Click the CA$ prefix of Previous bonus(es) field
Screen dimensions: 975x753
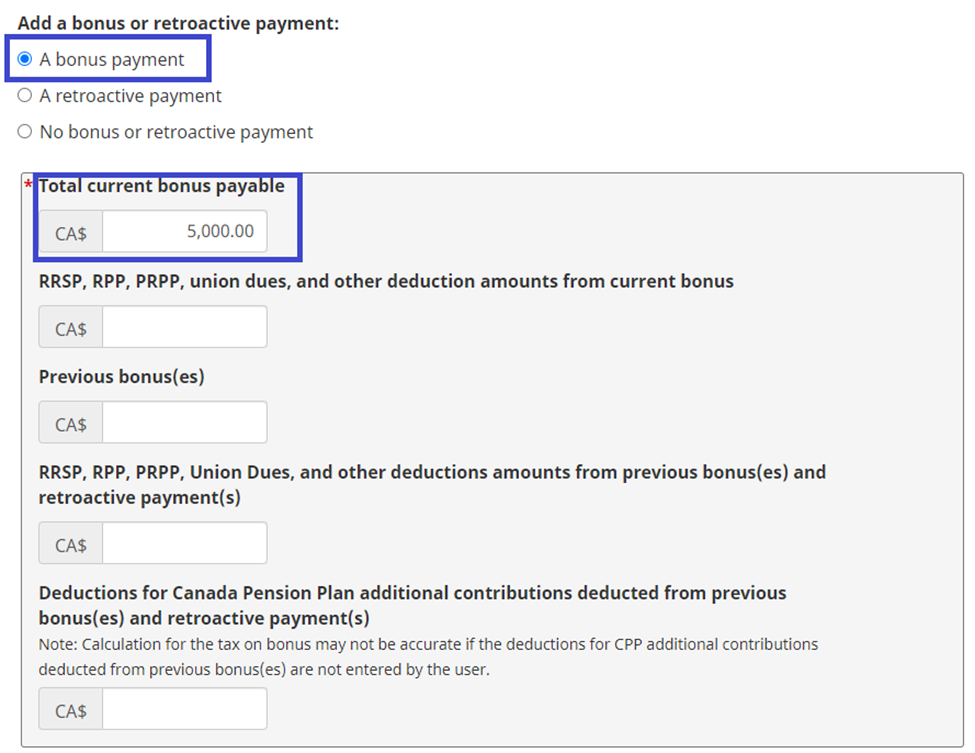point(71,424)
